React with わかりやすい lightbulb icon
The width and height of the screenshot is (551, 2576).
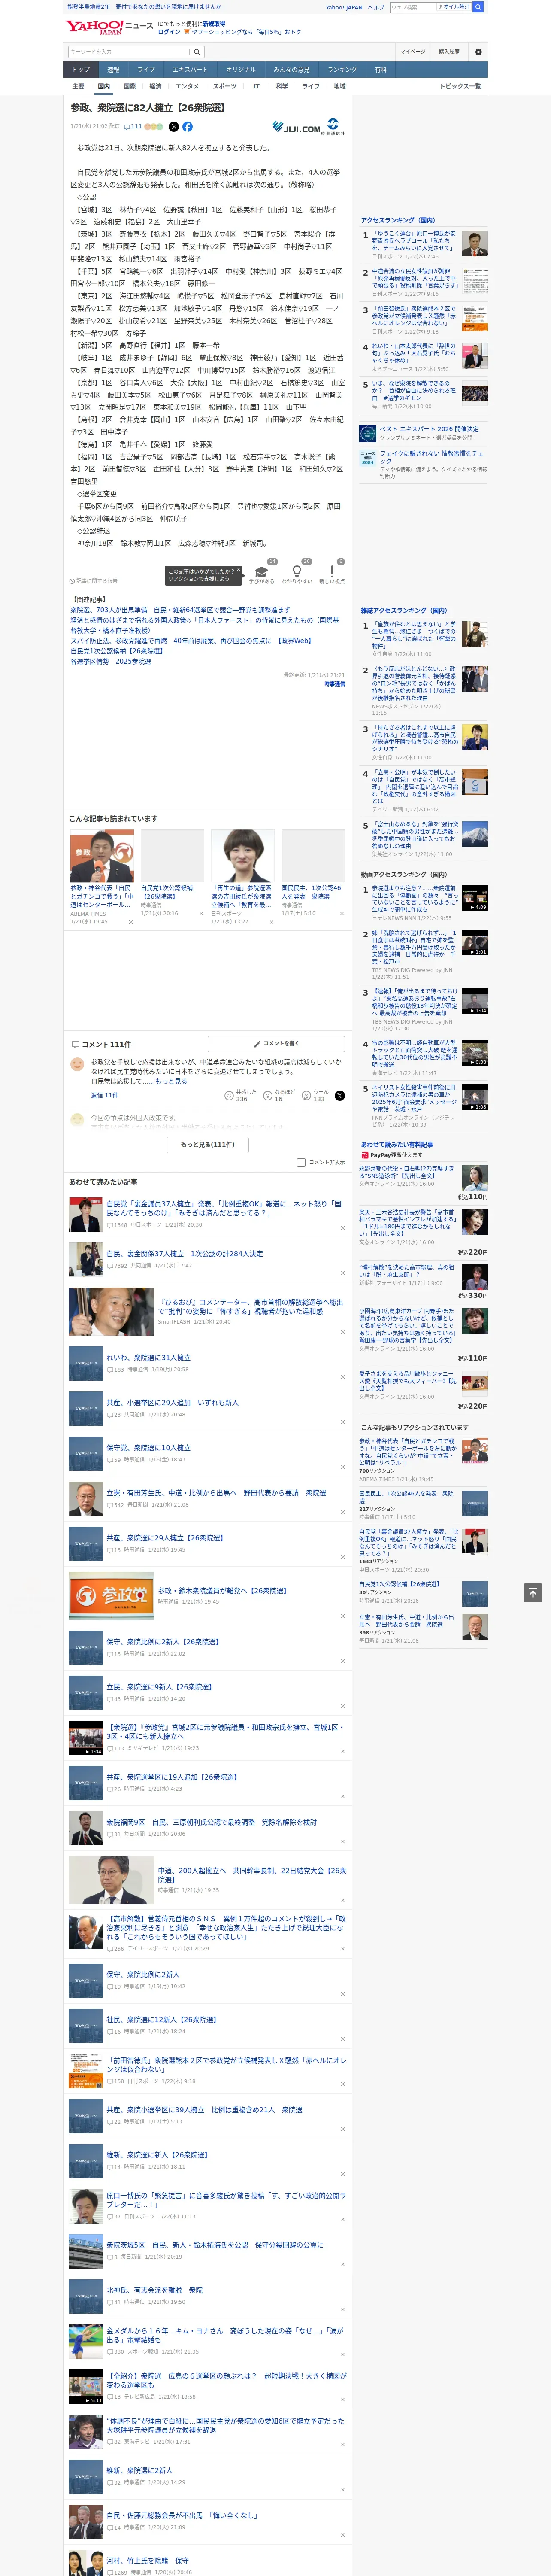click(x=297, y=572)
